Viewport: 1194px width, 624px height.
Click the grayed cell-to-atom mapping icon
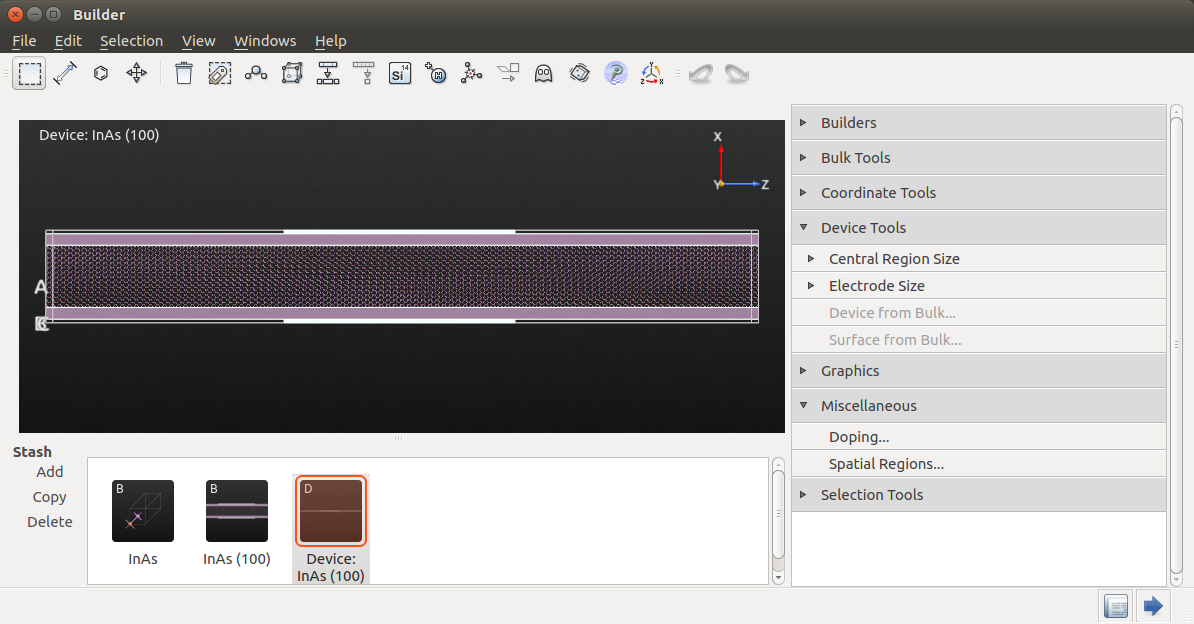coord(364,73)
